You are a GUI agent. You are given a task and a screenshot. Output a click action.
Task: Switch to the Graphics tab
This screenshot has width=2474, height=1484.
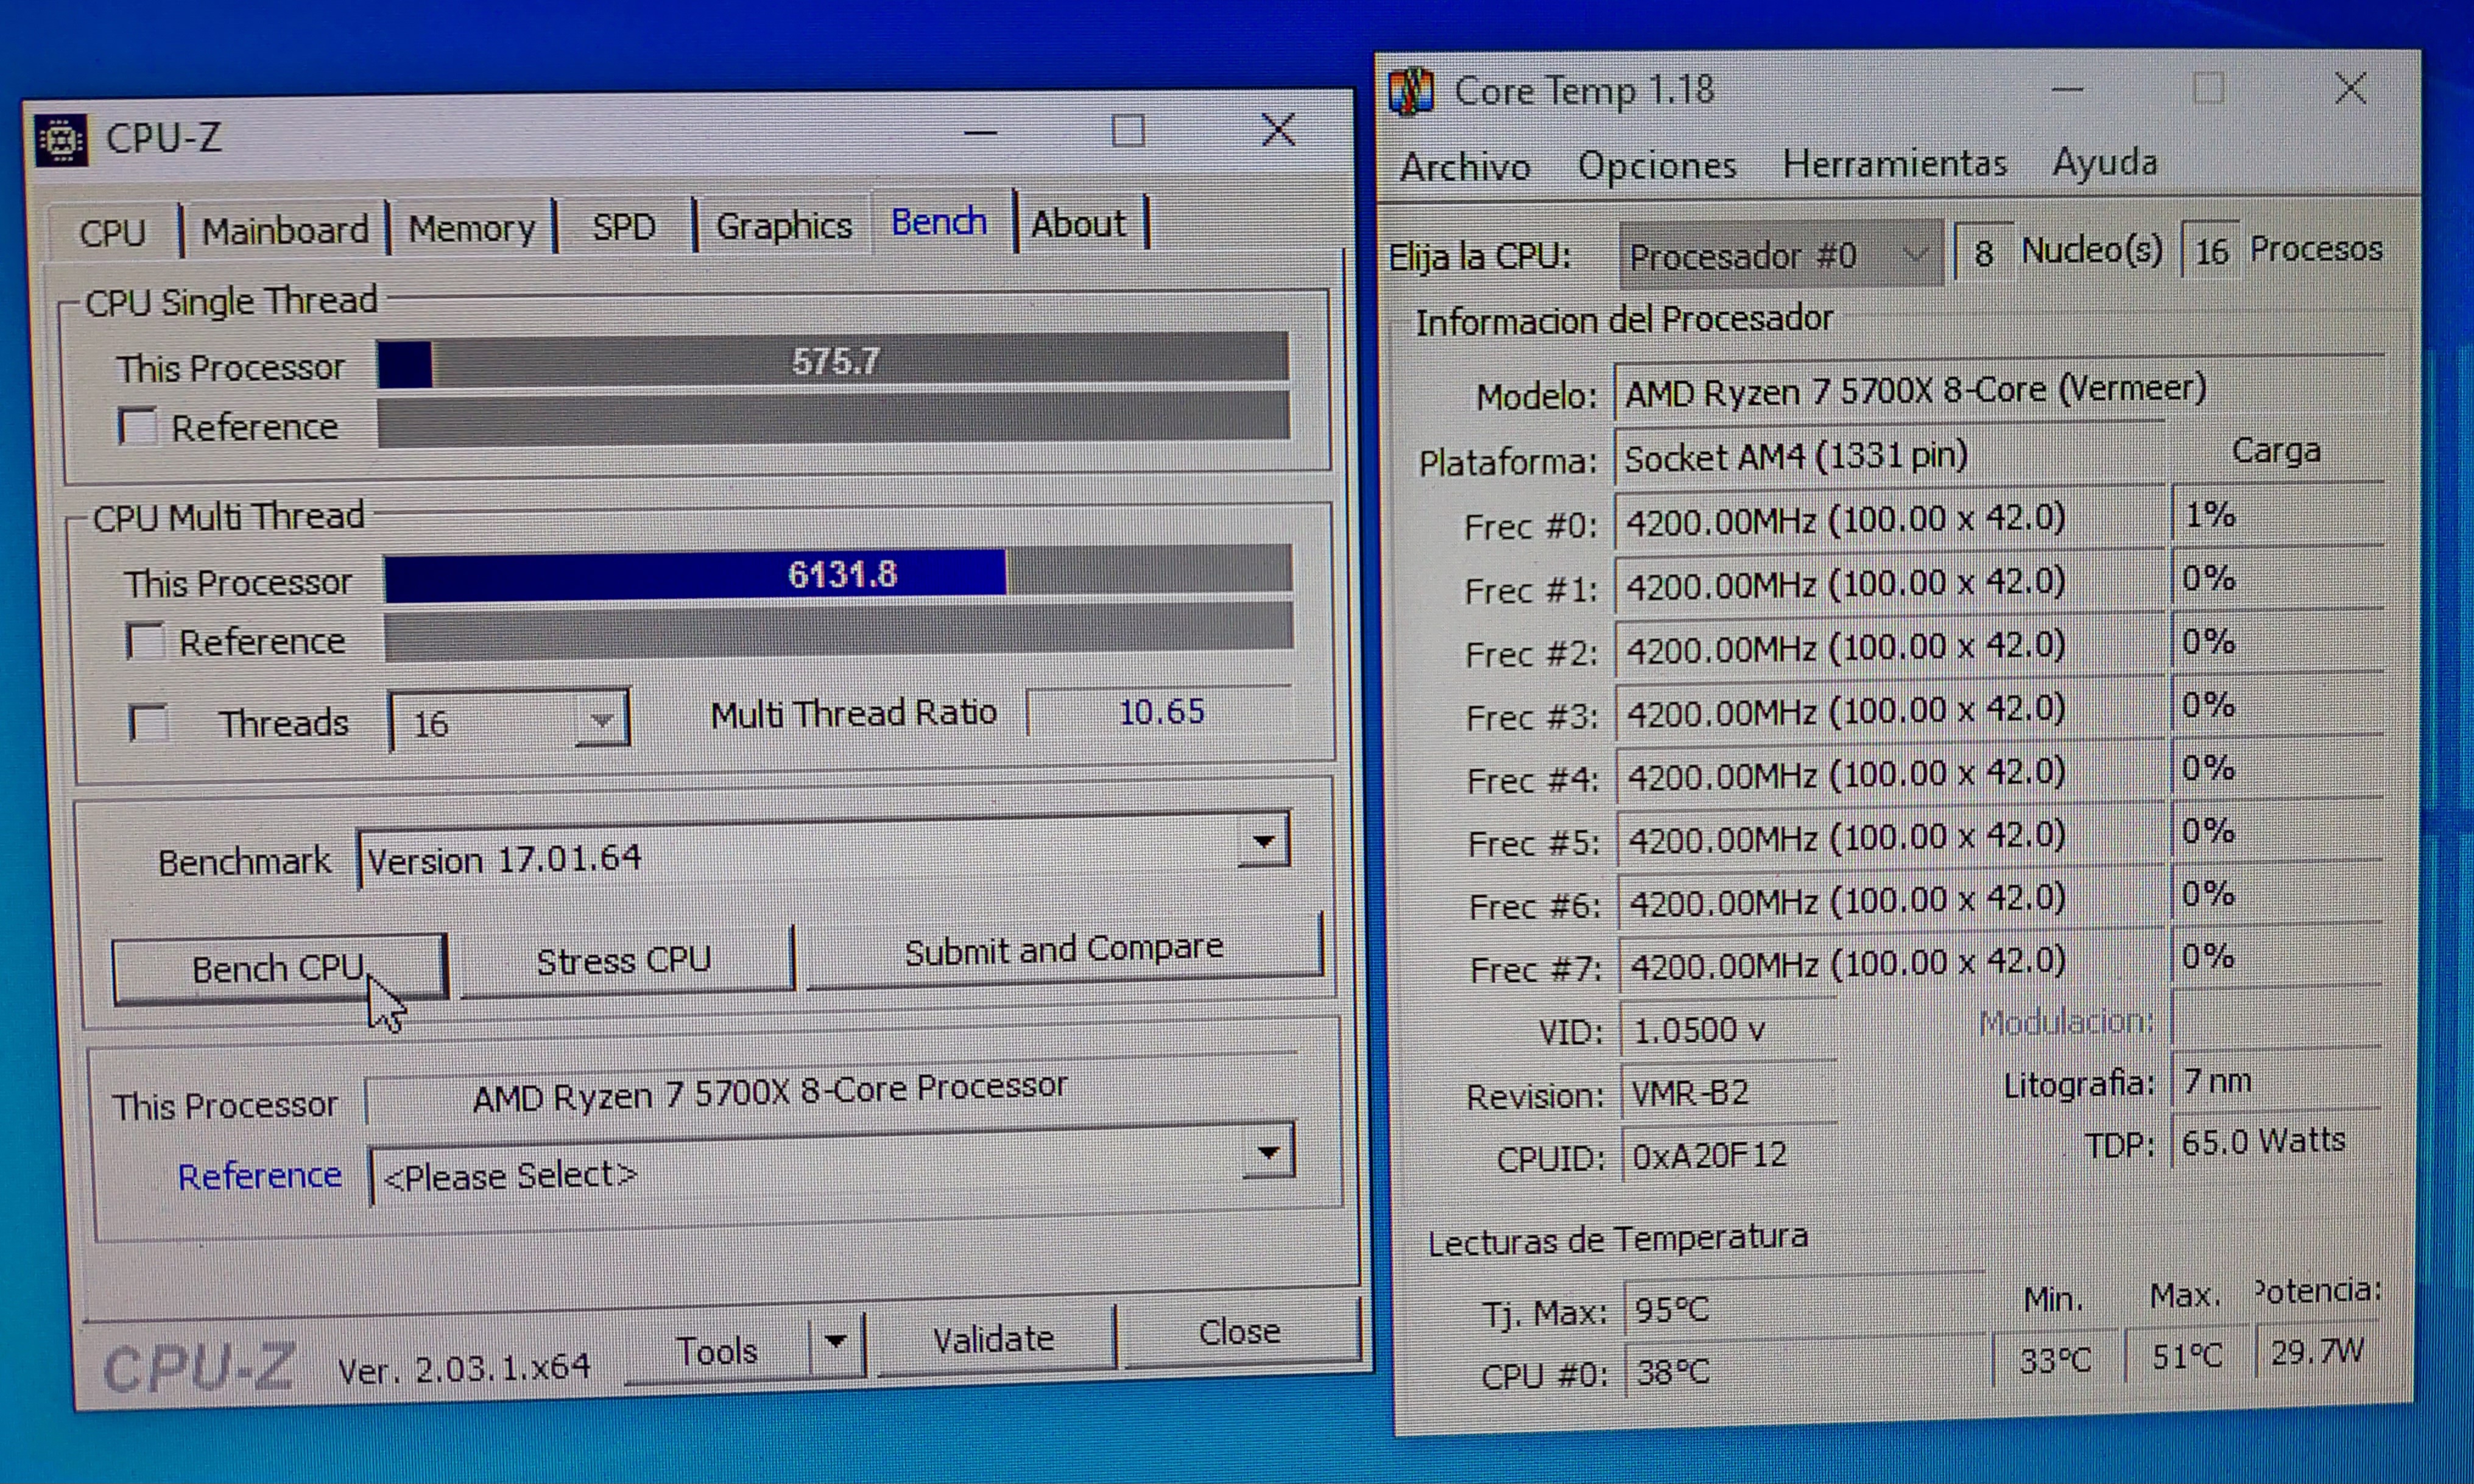click(783, 225)
